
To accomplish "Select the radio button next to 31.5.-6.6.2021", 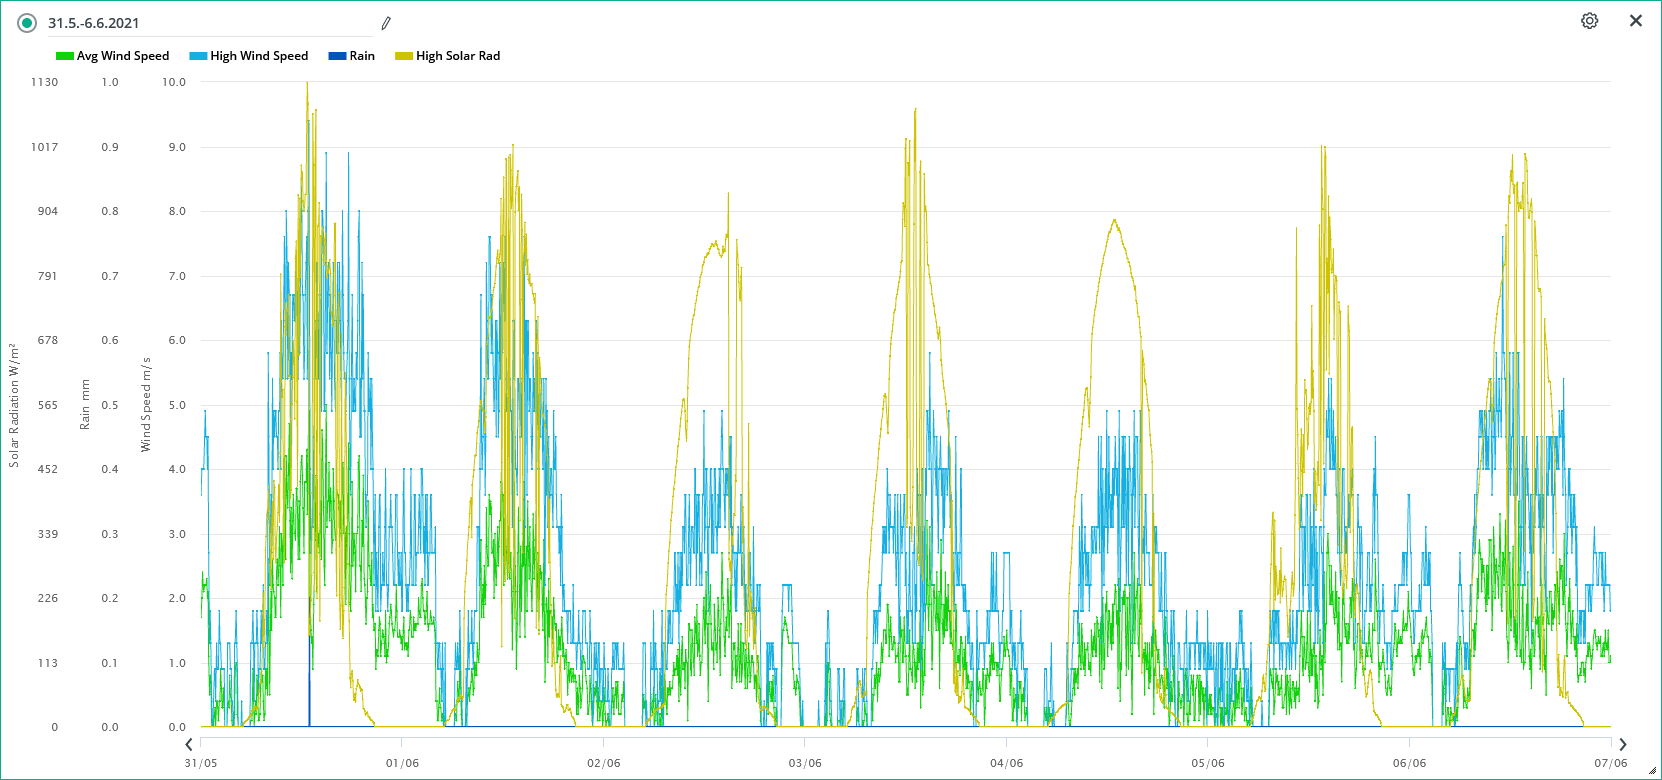I will pyautogui.click(x=27, y=23).
